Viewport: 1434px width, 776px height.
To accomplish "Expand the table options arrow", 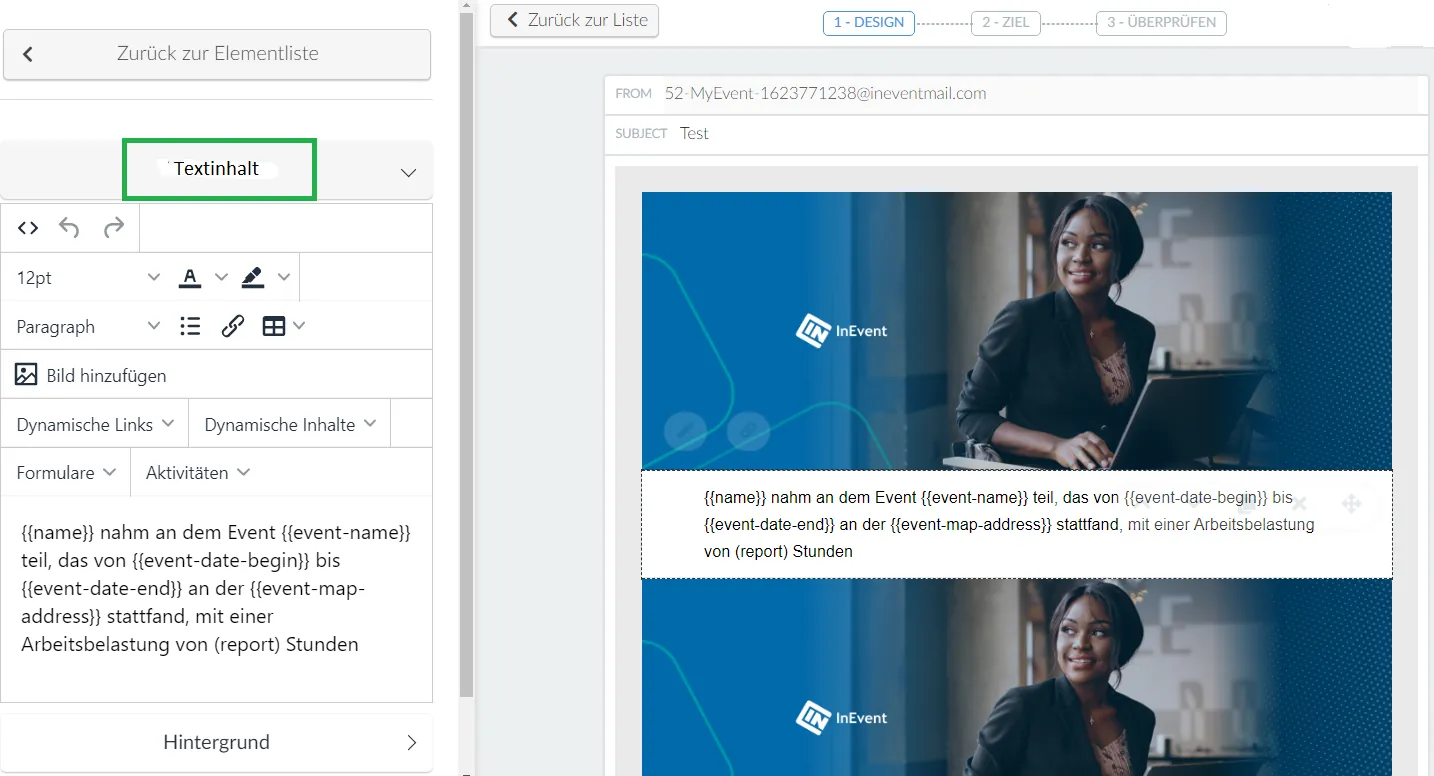I will pyautogui.click(x=299, y=326).
